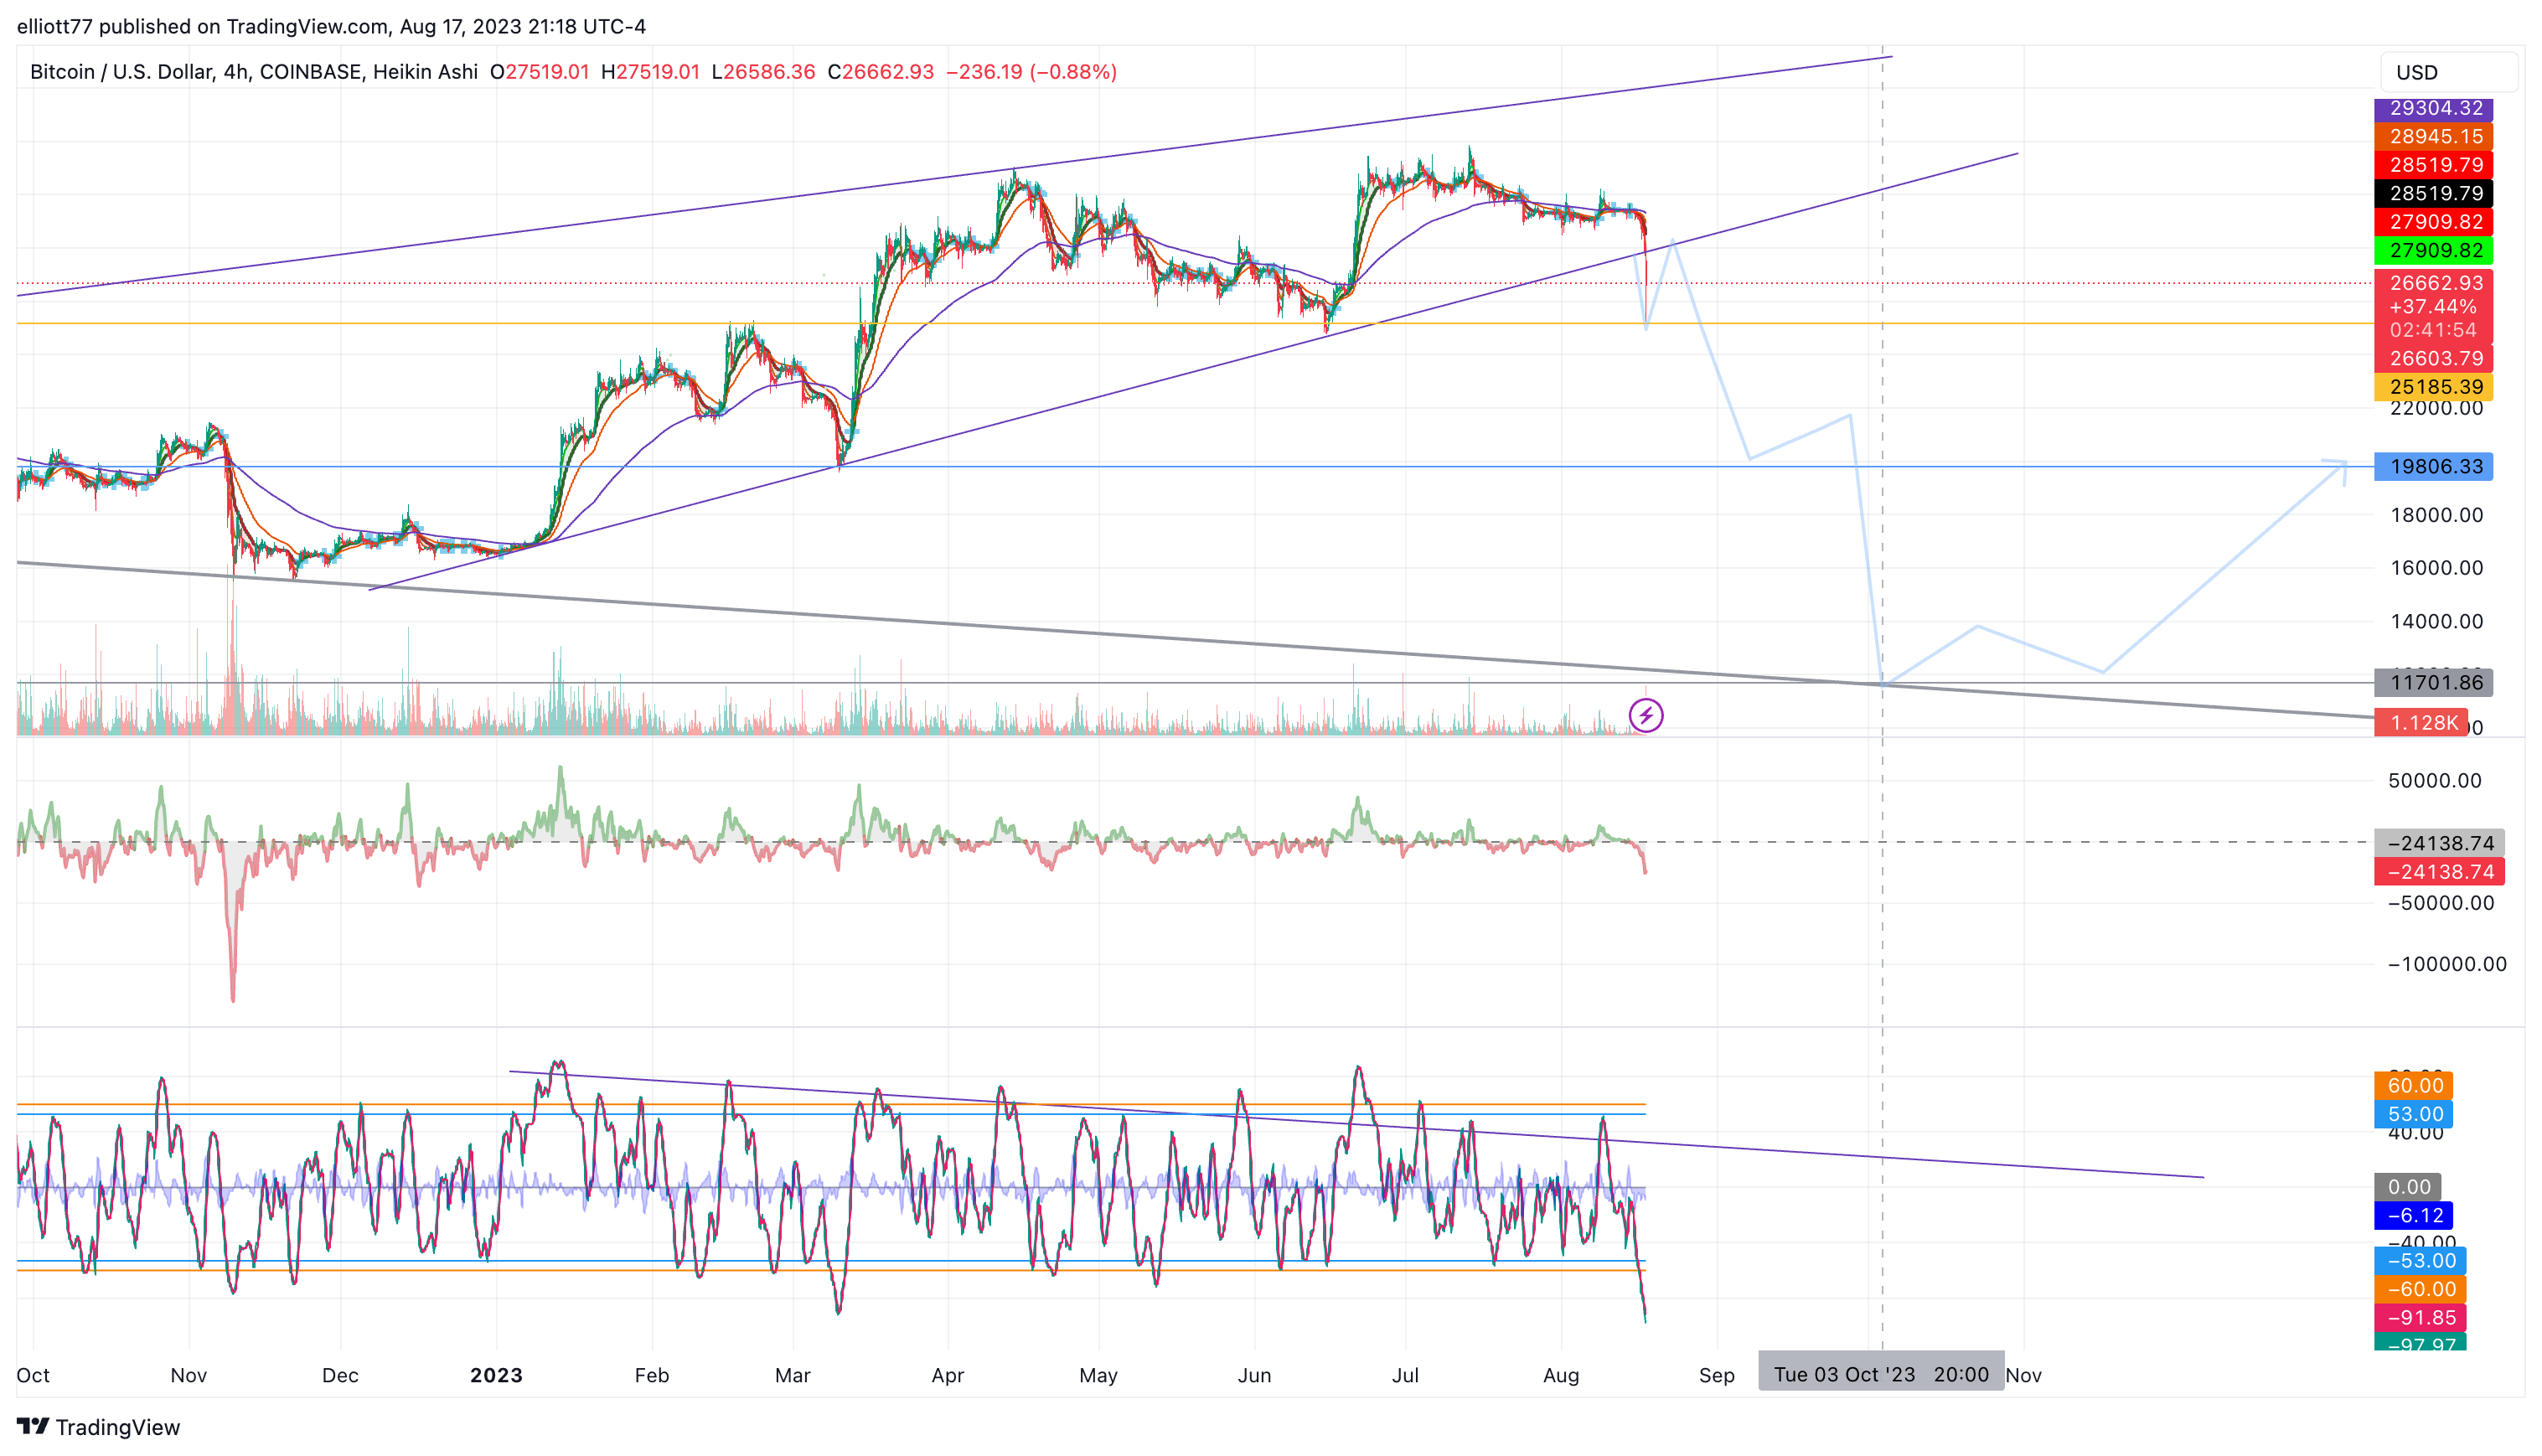2542x1456 pixels.
Task: Click the countdown timer 02:41:54
Action: click(x=2433, y=330)
